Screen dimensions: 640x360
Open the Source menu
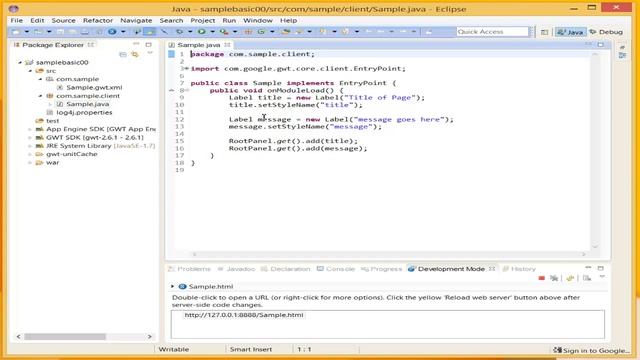click(x=63, y=20)
